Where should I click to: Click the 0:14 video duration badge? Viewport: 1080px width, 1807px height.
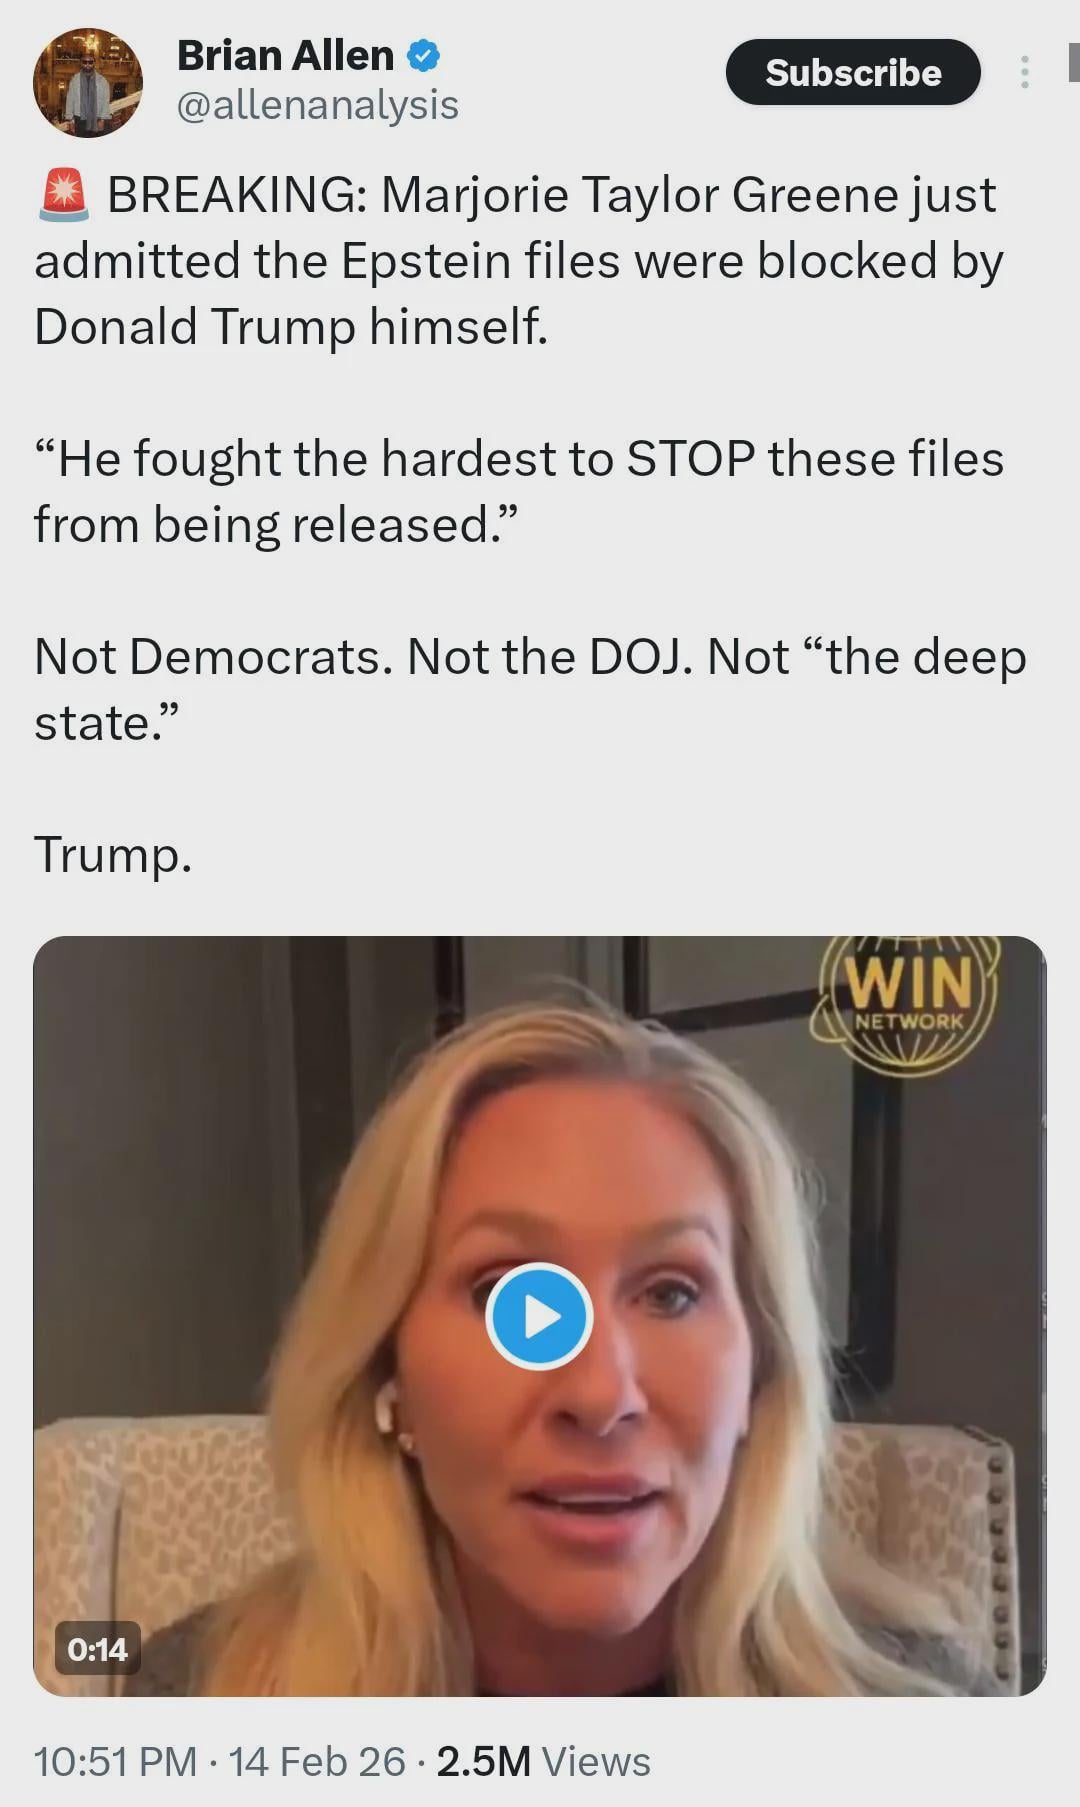(x=97, y=1649)
